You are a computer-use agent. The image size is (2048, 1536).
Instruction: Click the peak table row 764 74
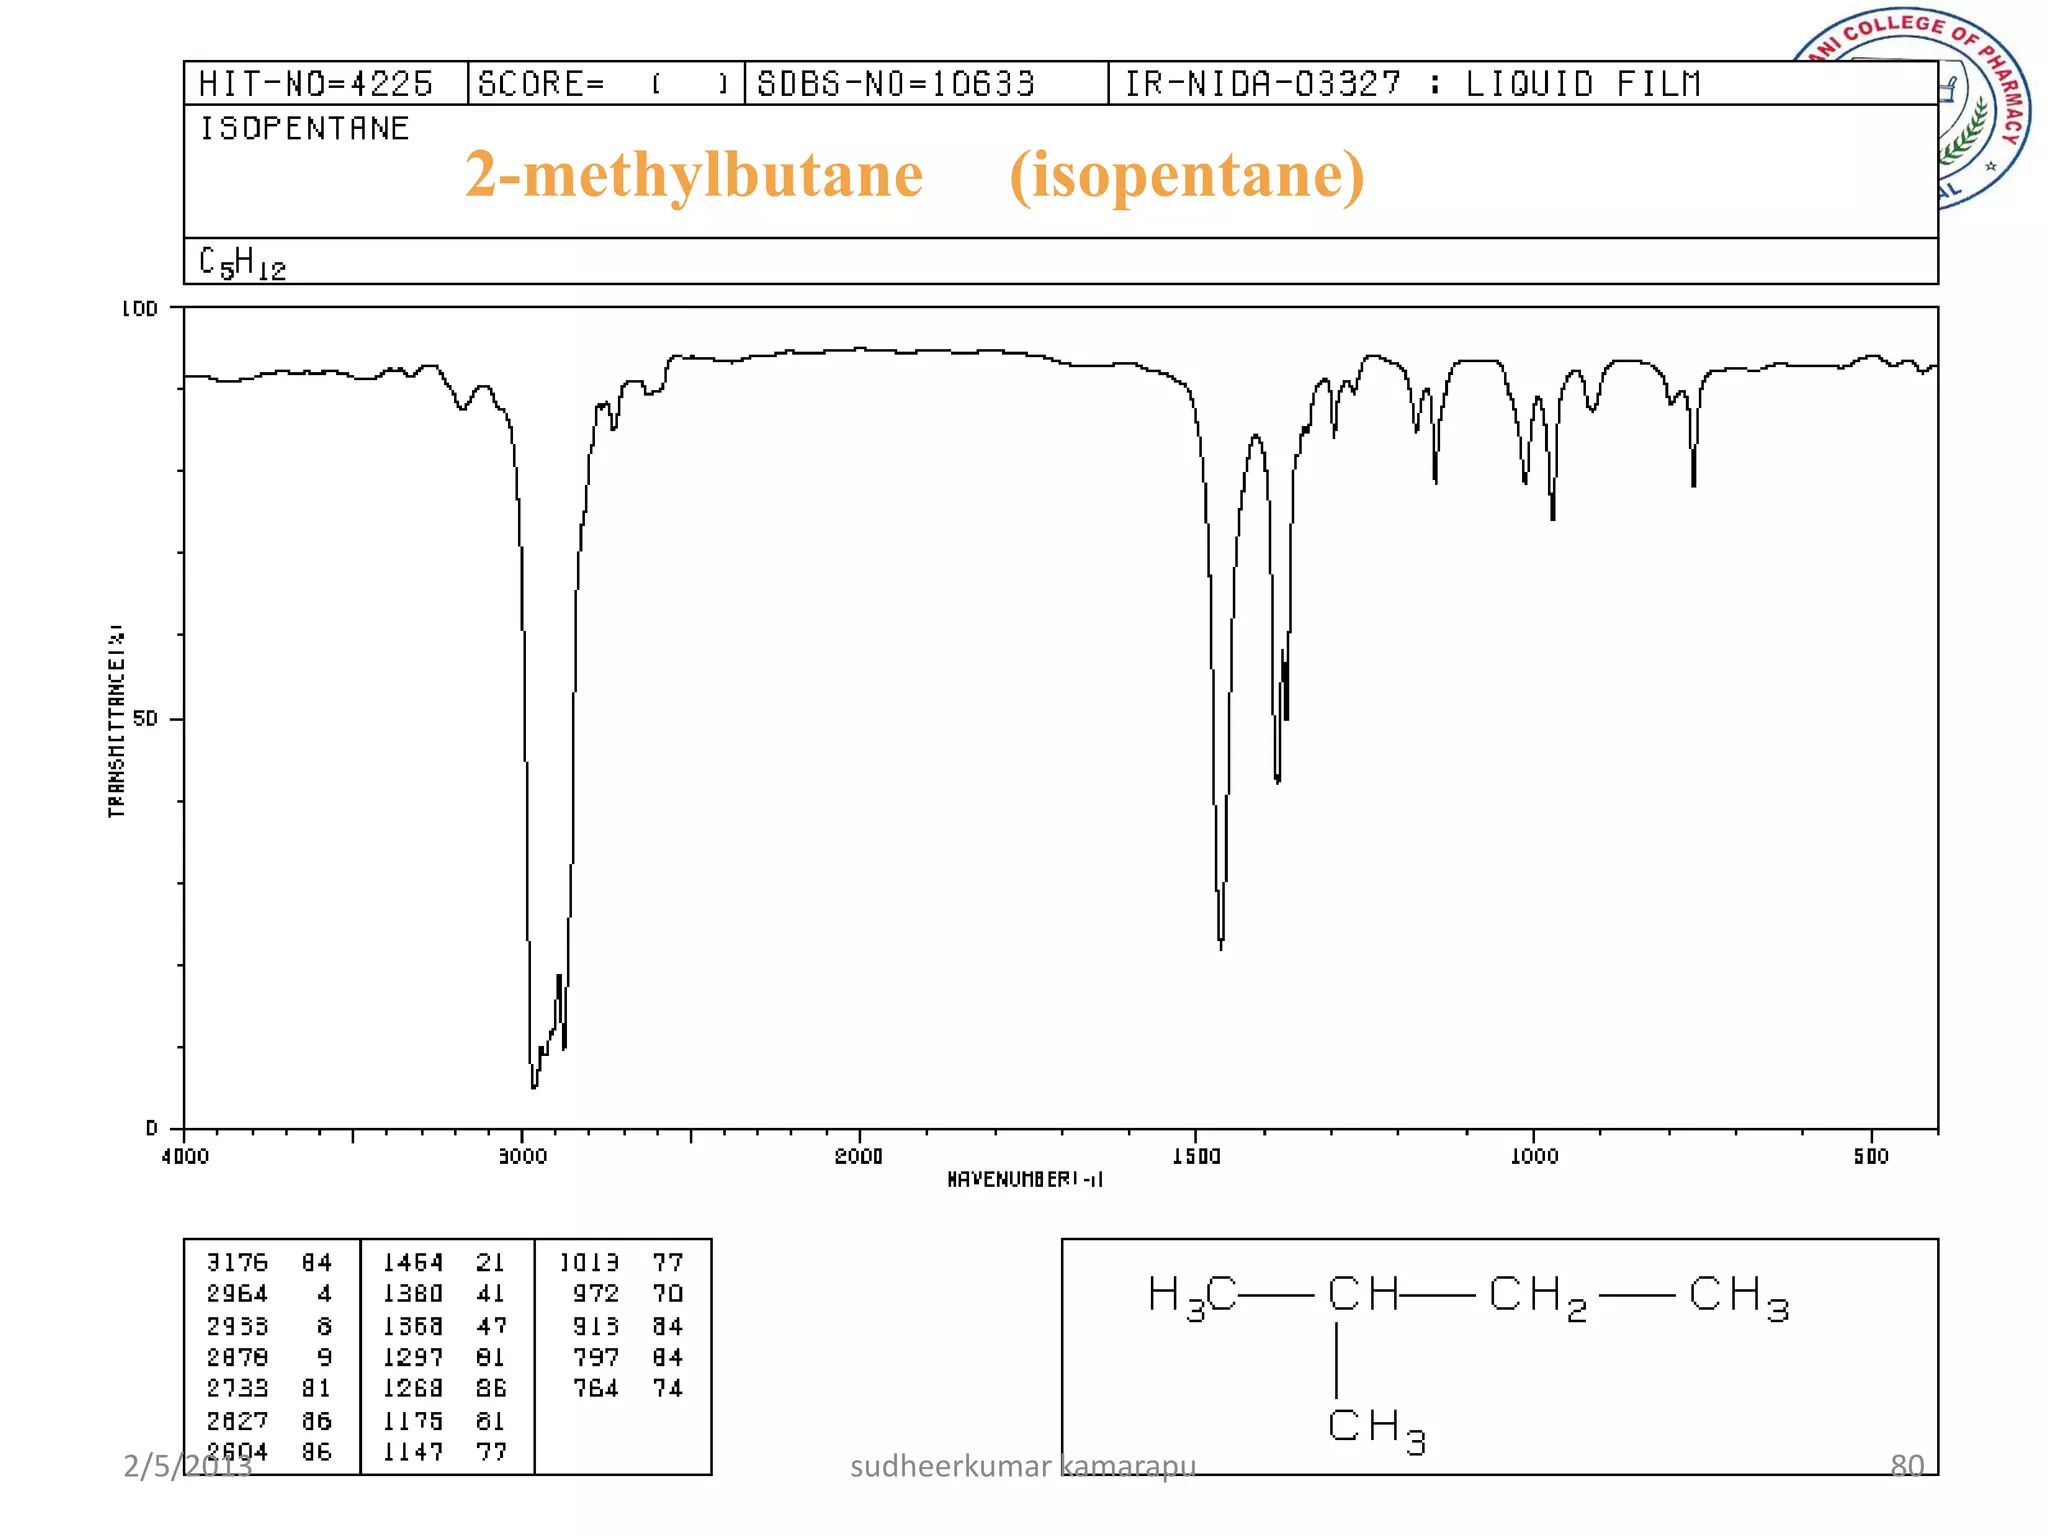point(628,1389)
